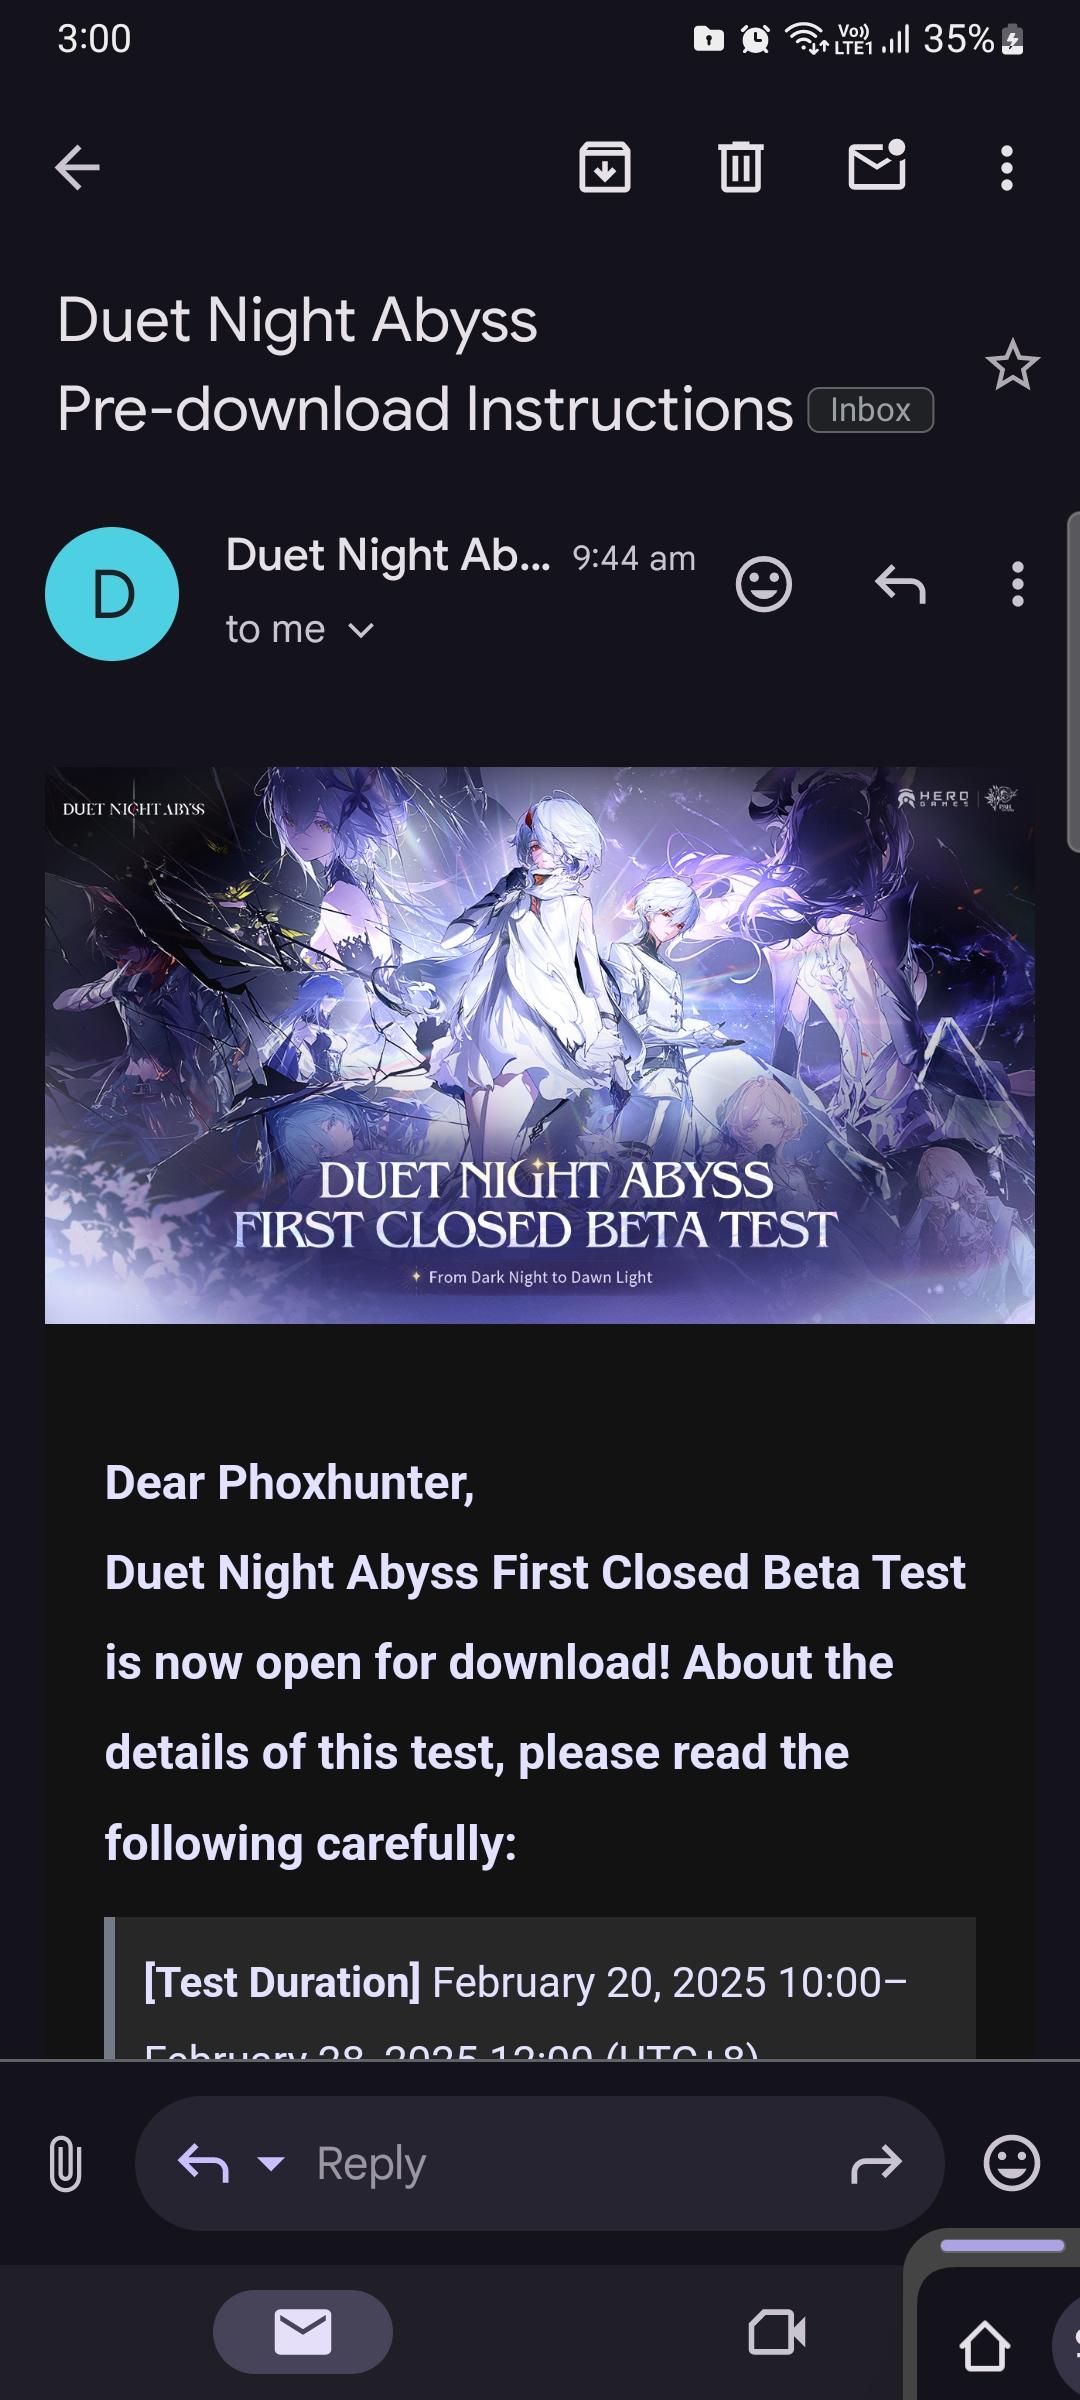Forward the email with right arrow
Viewport: 1080px width, 2400px height.
click(x=876, y=2164)
